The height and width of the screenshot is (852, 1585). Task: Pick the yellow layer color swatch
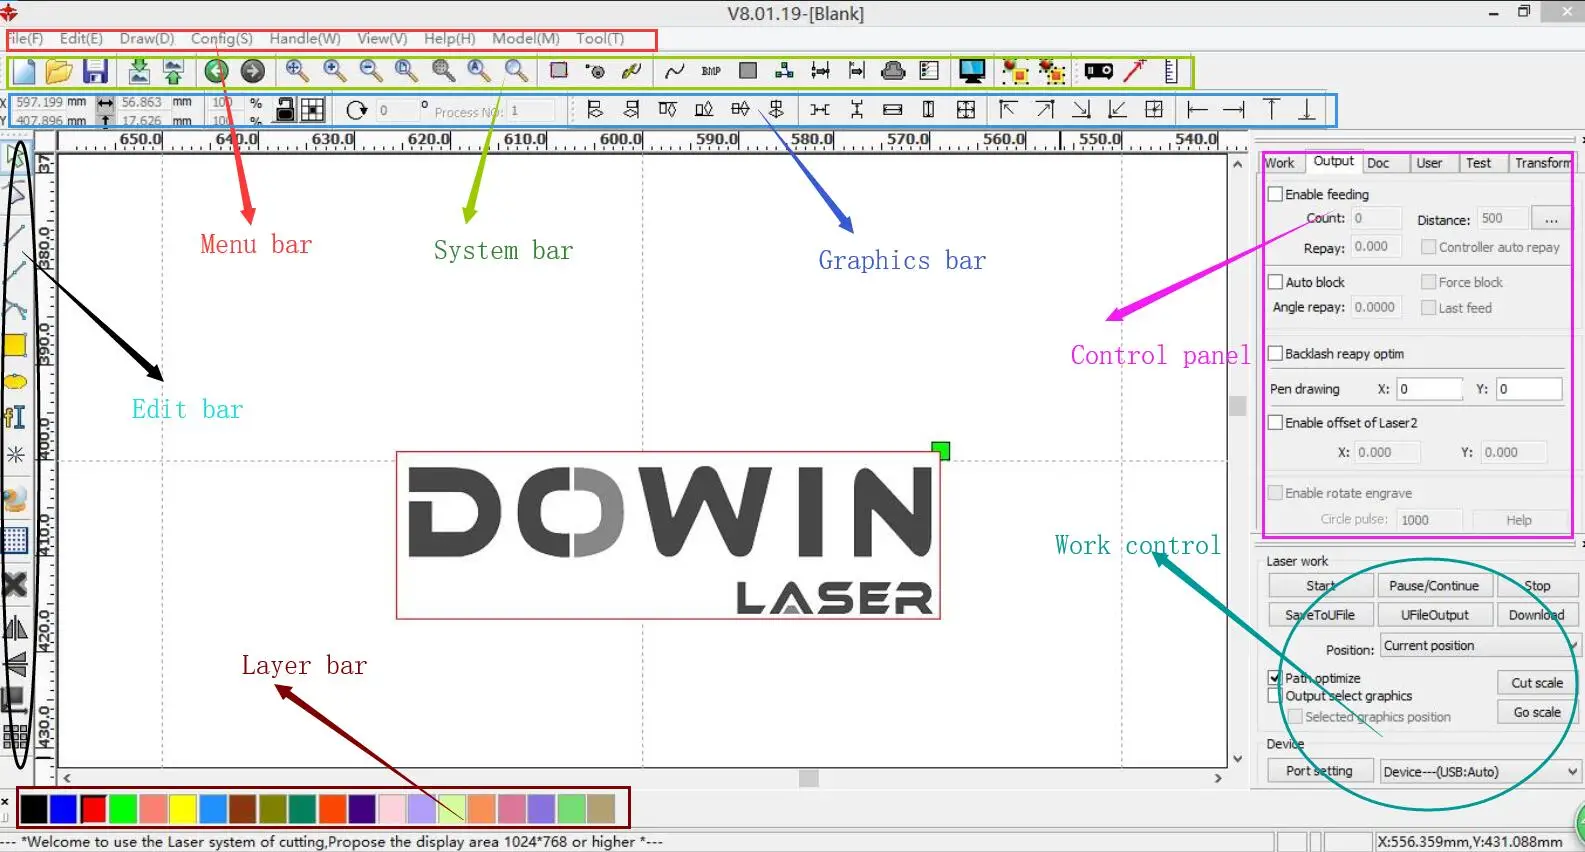(x=182, y=808)
